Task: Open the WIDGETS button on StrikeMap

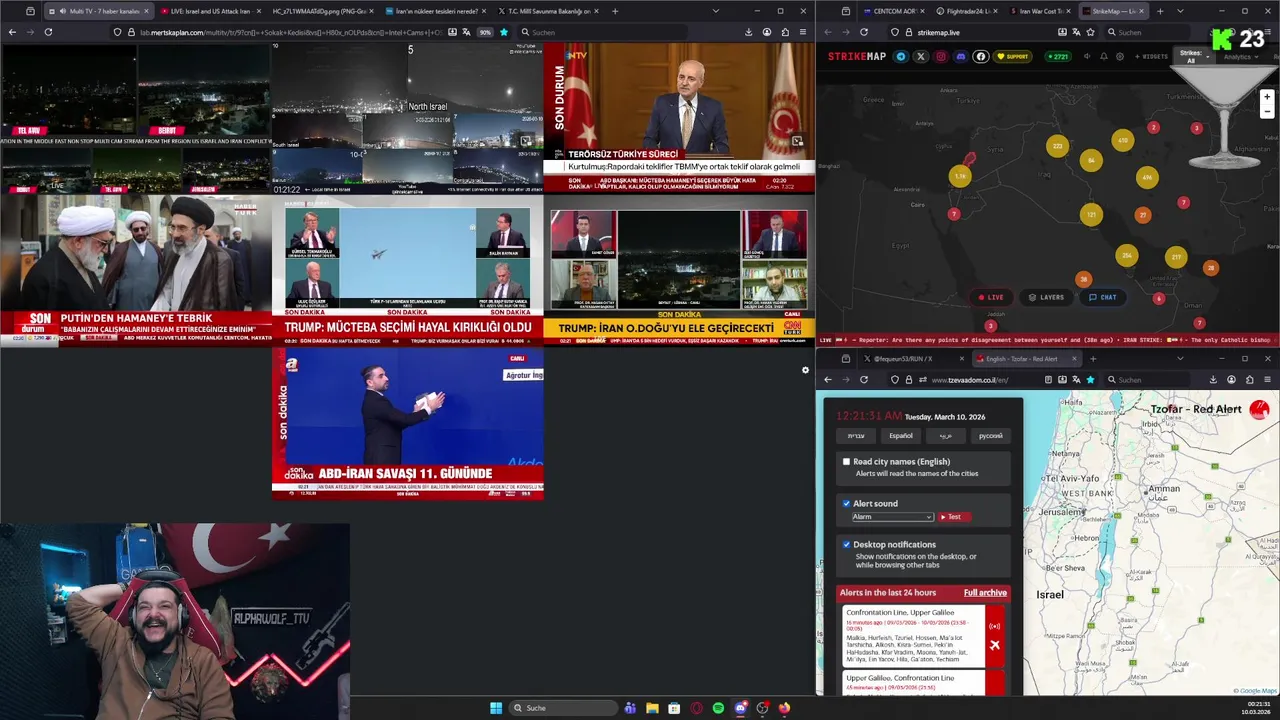Action: (x=1150, y=57)
